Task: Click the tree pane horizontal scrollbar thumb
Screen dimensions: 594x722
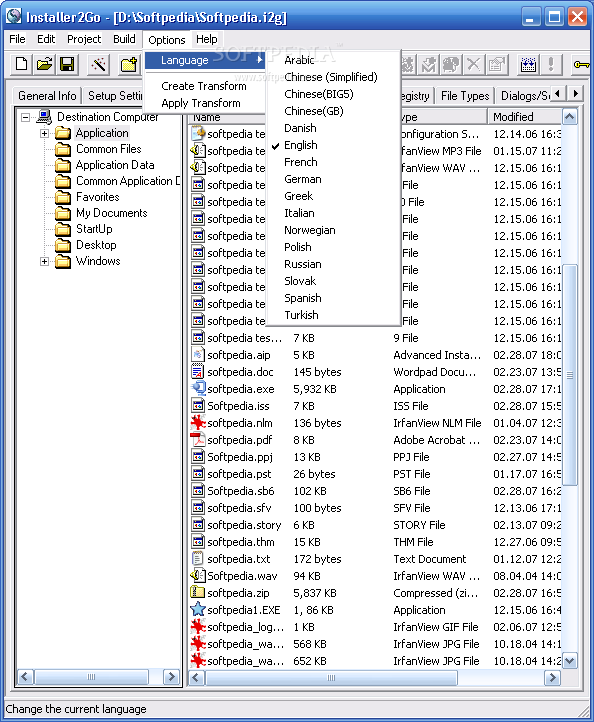Action: click(91, 677)
